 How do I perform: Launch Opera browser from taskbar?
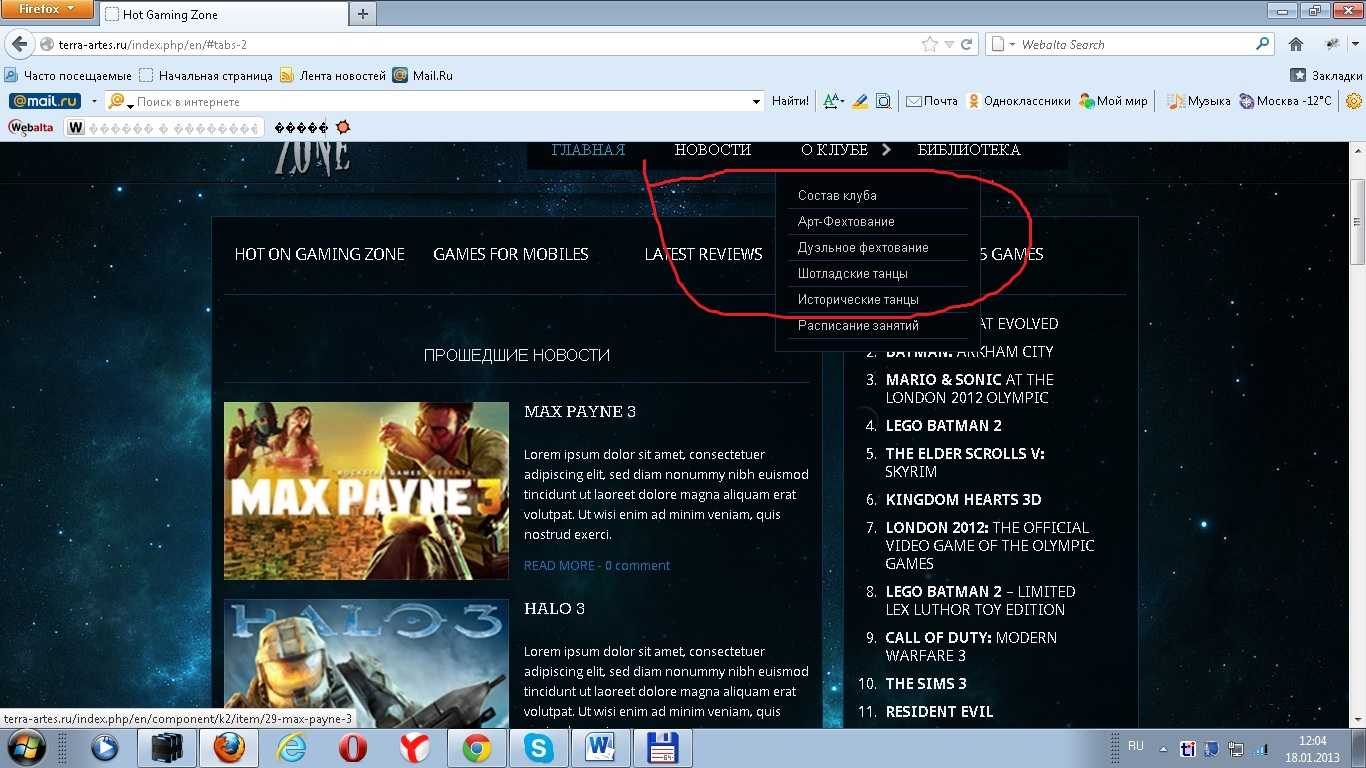point(352,748)
